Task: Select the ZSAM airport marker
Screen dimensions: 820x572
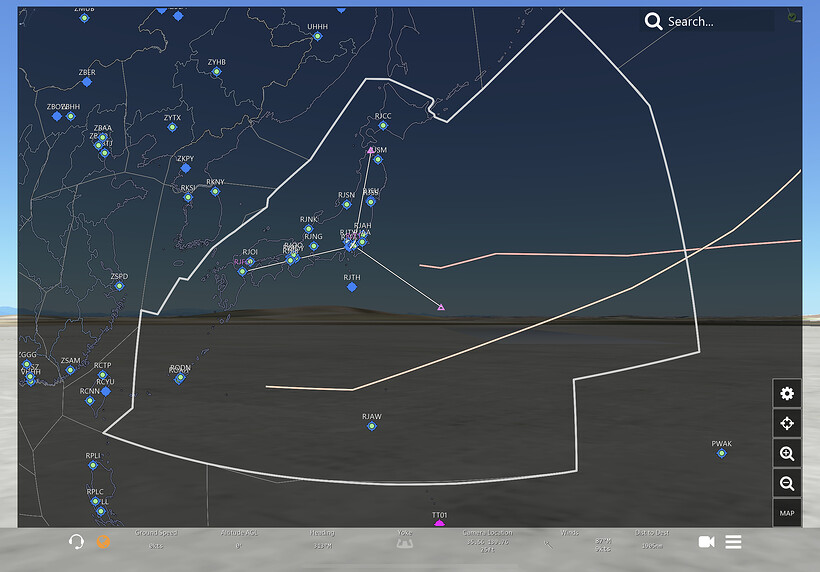Action: tap(70, 370)
